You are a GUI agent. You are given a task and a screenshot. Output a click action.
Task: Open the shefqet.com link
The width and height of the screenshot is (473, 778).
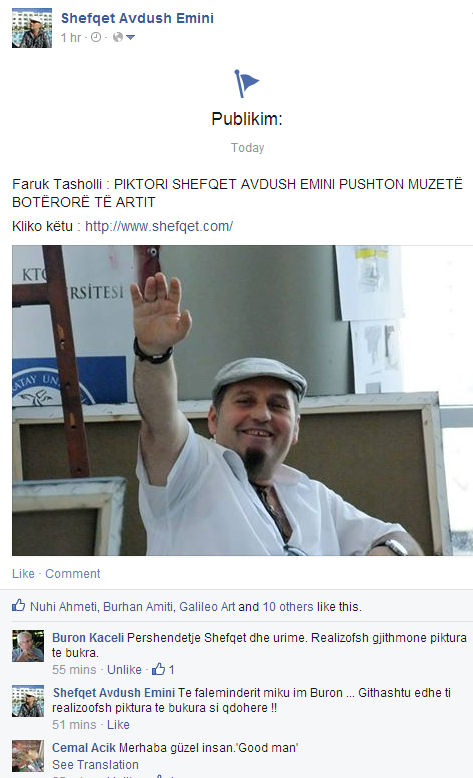(x=159, y=226)
